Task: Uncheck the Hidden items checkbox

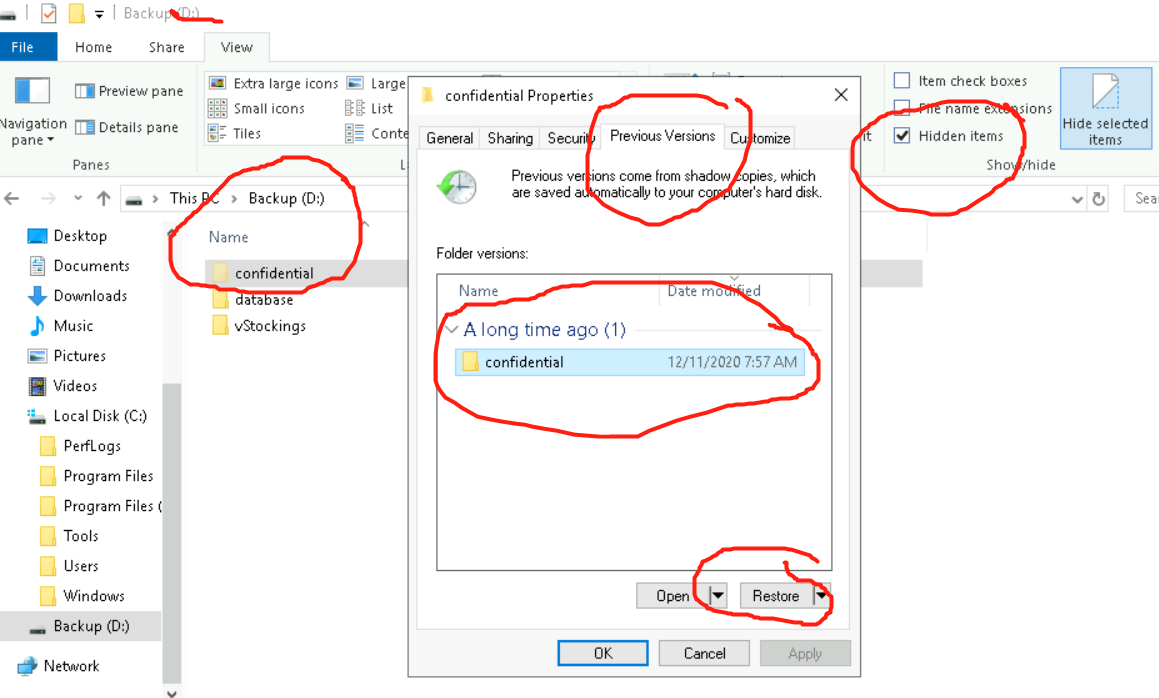Action: pyautogui.click(x=902, y=136)
